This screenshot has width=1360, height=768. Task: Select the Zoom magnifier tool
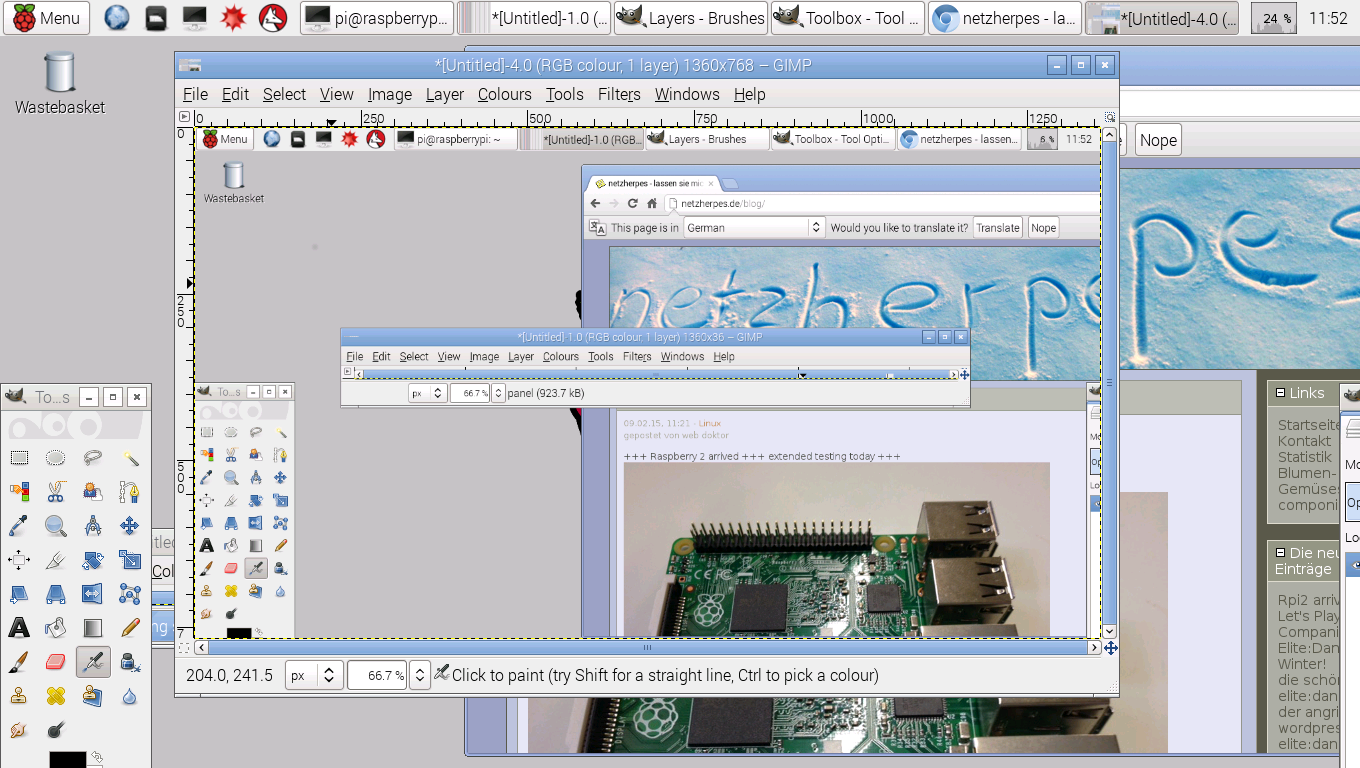tap(56, 525)
